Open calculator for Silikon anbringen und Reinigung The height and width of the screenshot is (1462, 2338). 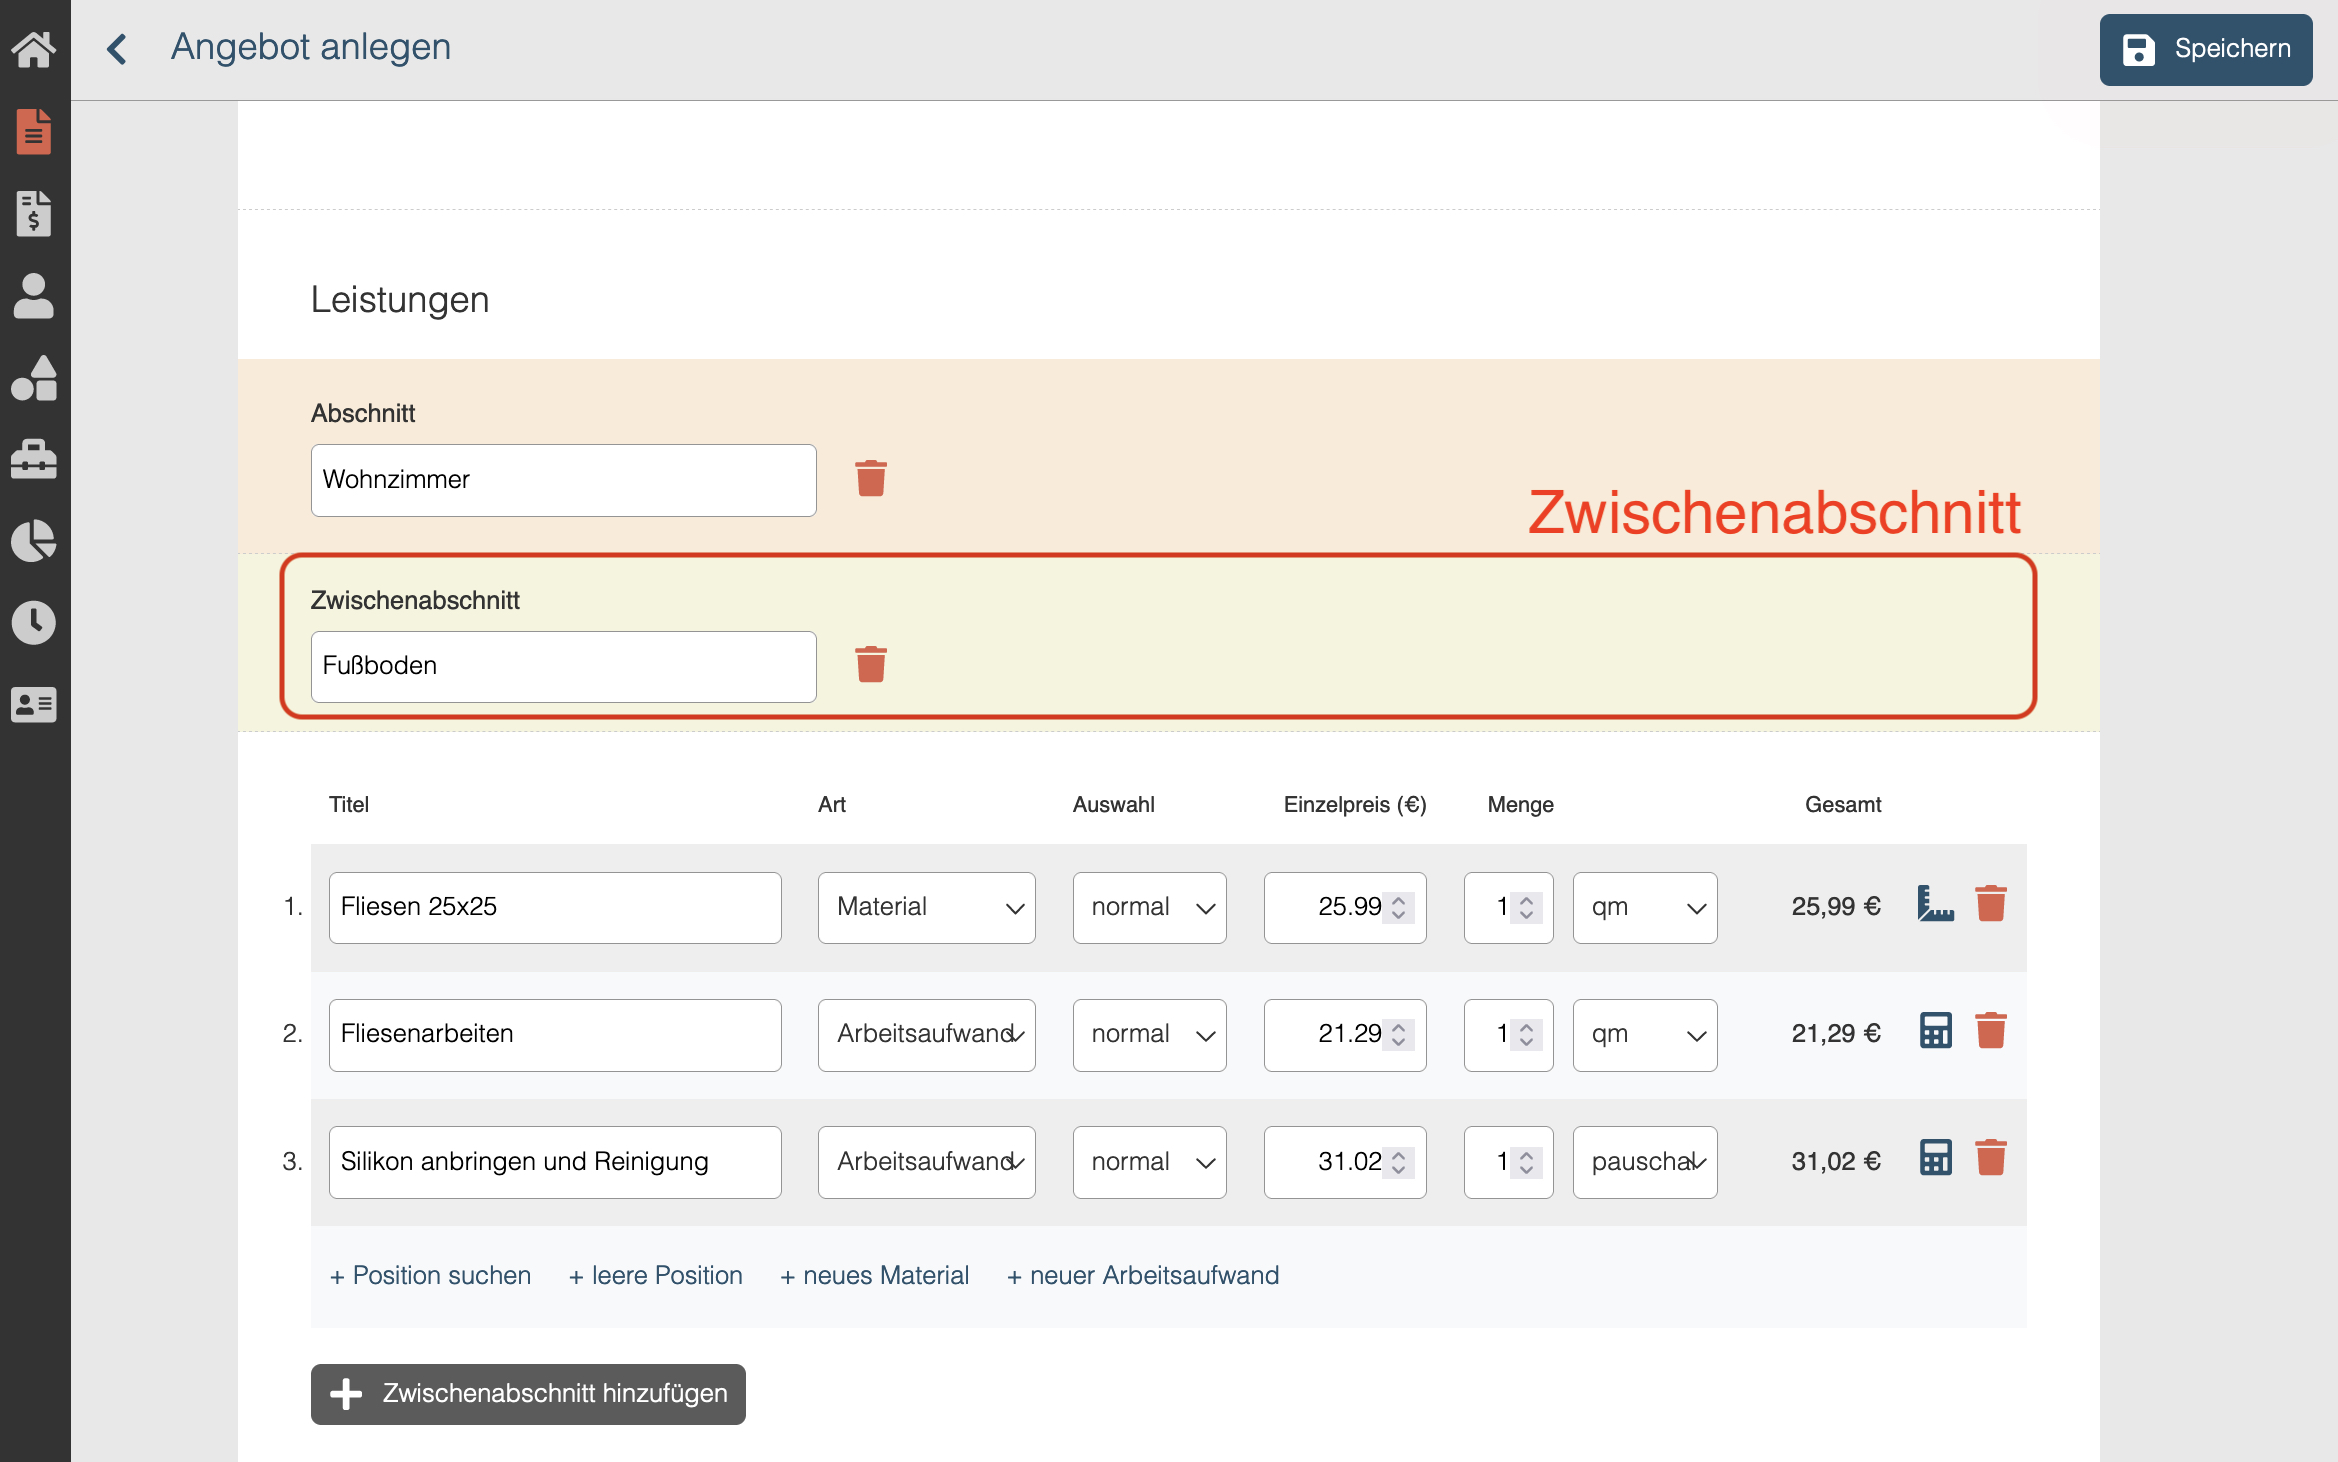tap(1936, 1158)
